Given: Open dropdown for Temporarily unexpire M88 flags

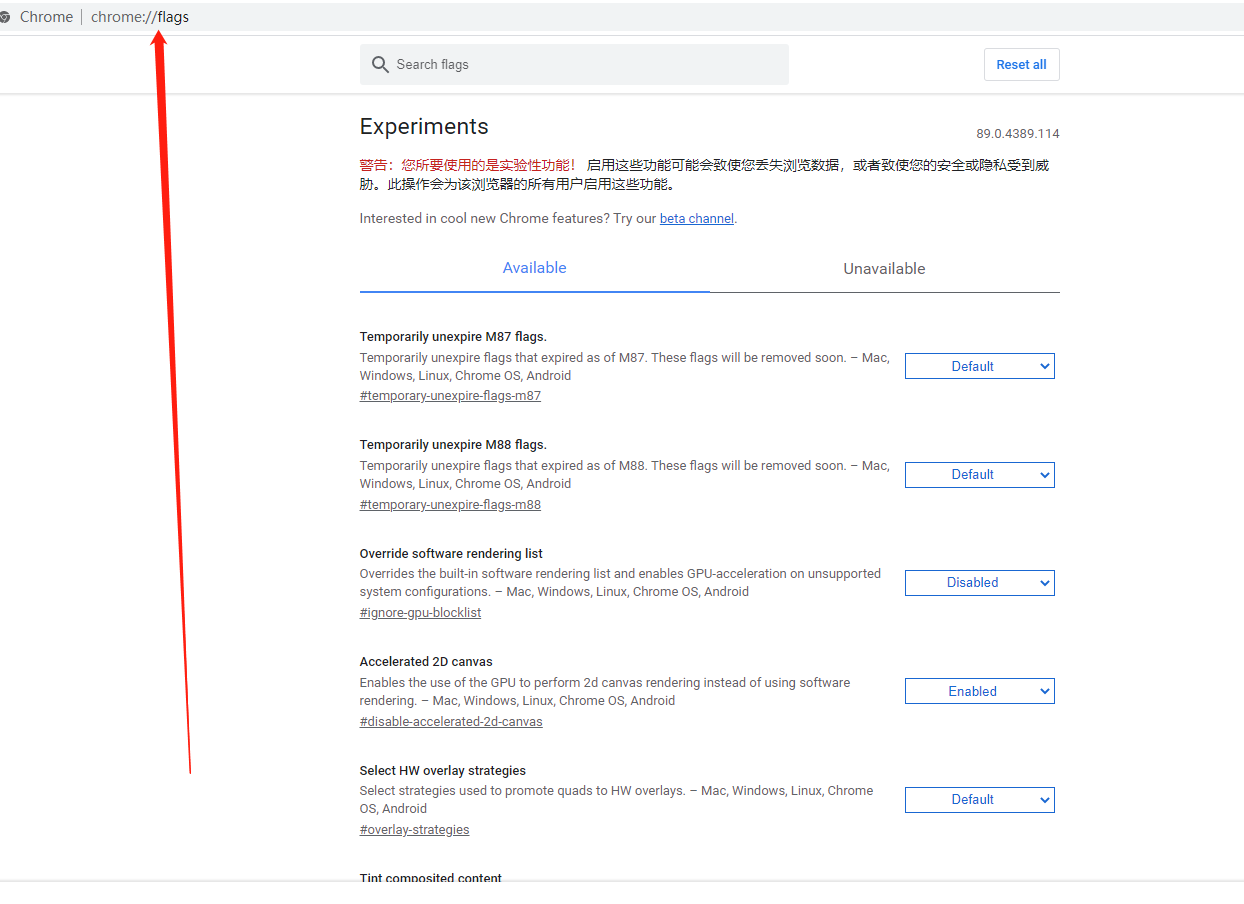Looking at the screenshot, I should click(x=980, y=474).
